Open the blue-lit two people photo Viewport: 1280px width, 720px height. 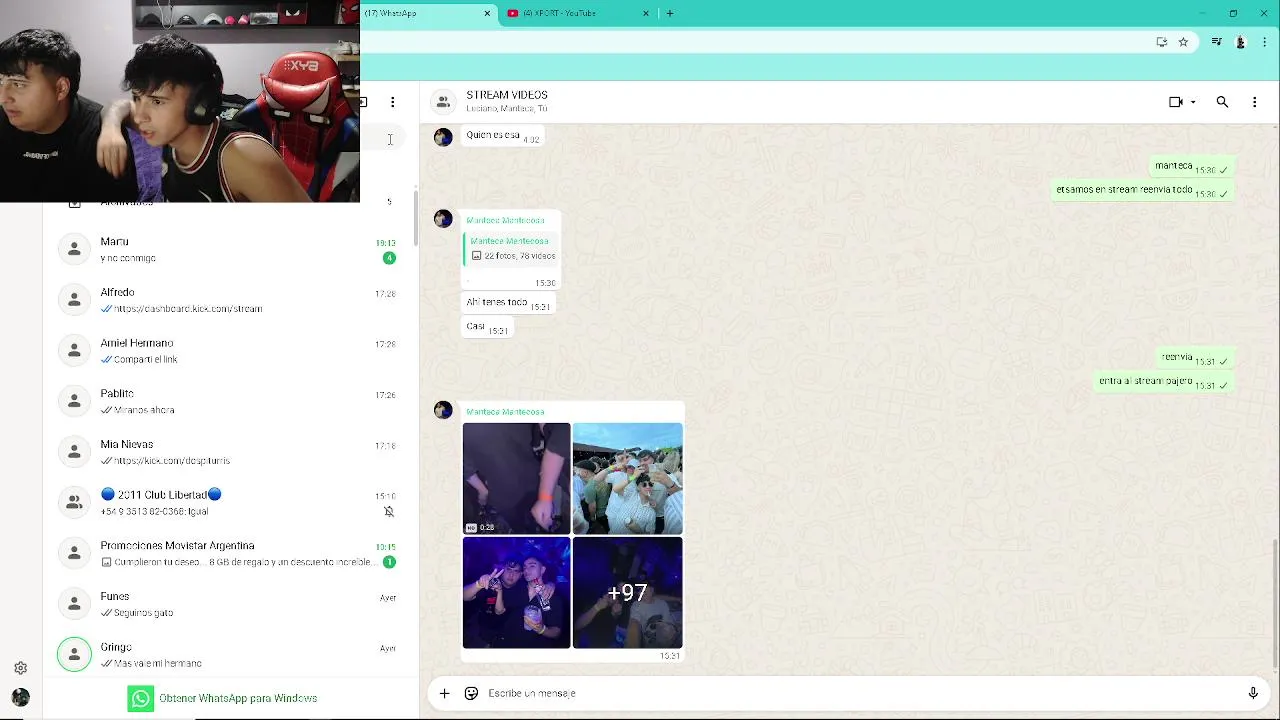(516, 593)
